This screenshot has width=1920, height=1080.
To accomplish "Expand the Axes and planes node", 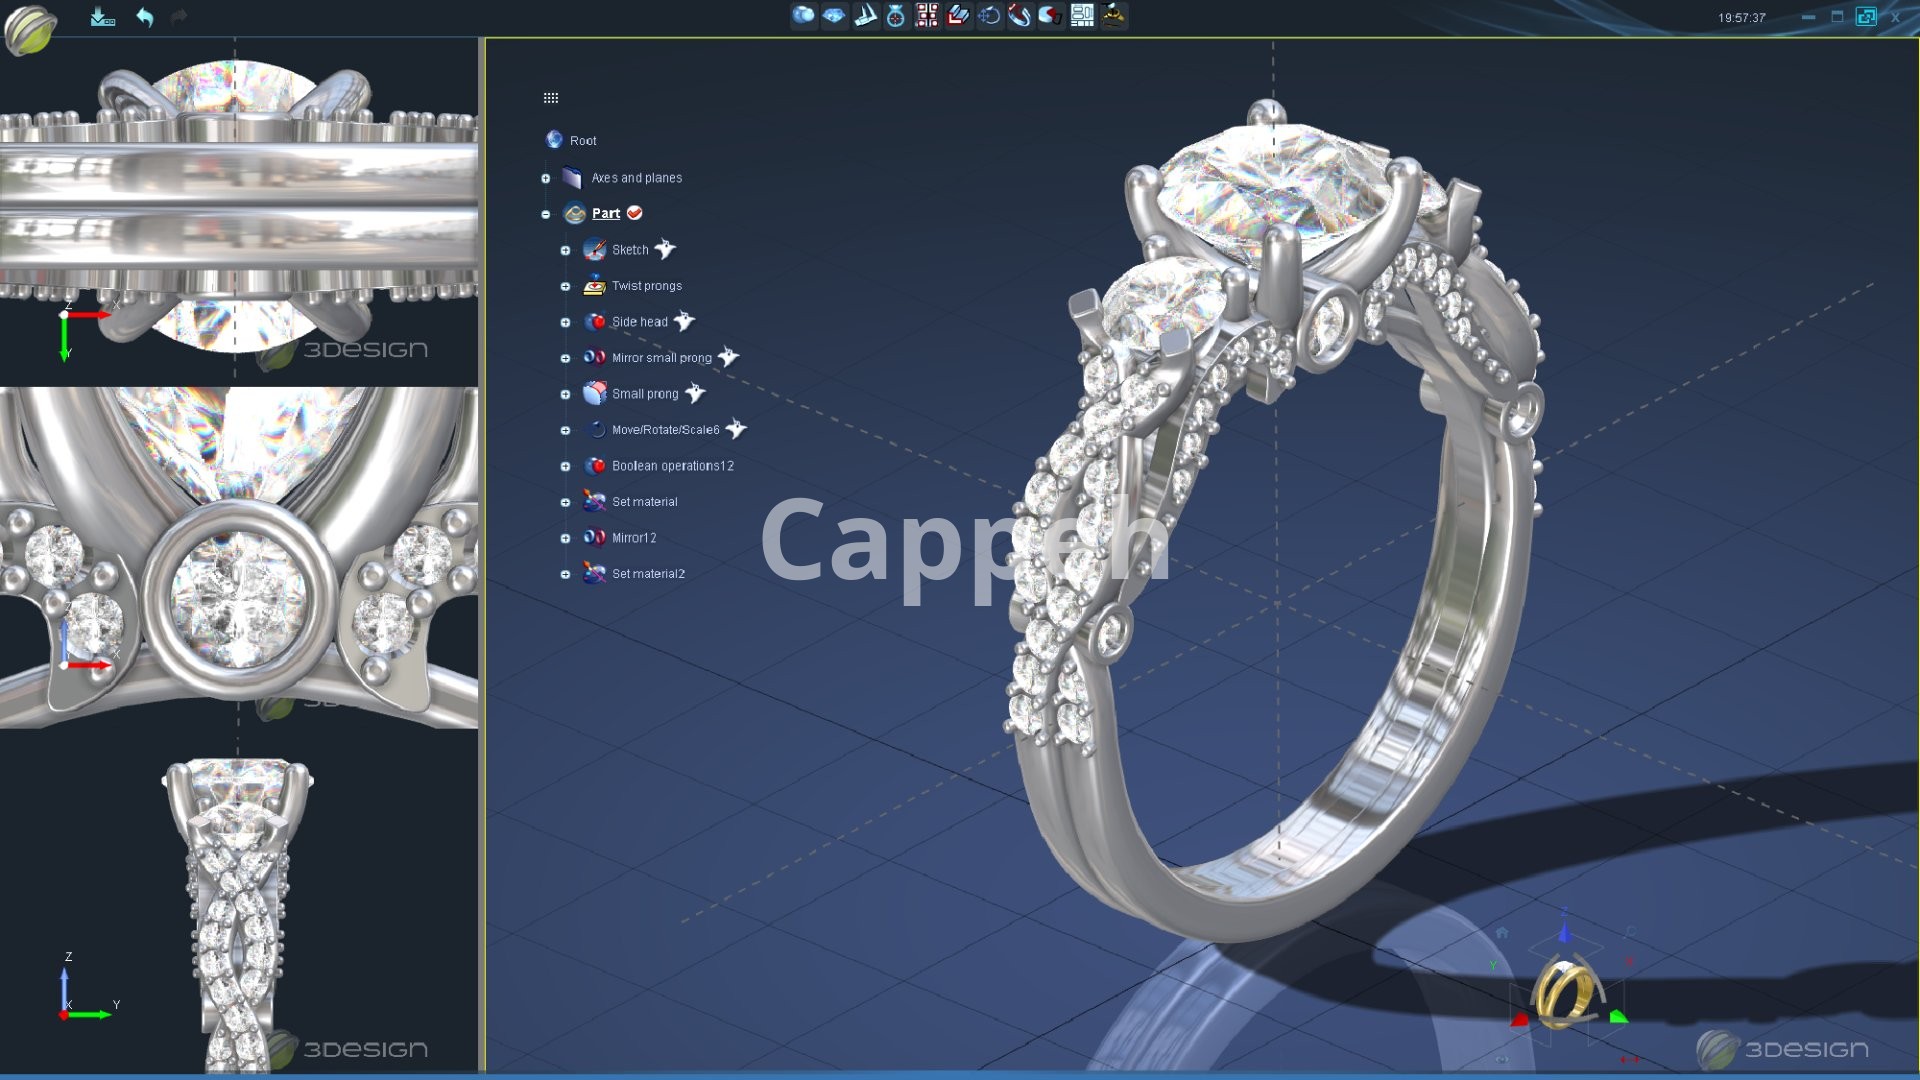I will (x=546, y=178).
